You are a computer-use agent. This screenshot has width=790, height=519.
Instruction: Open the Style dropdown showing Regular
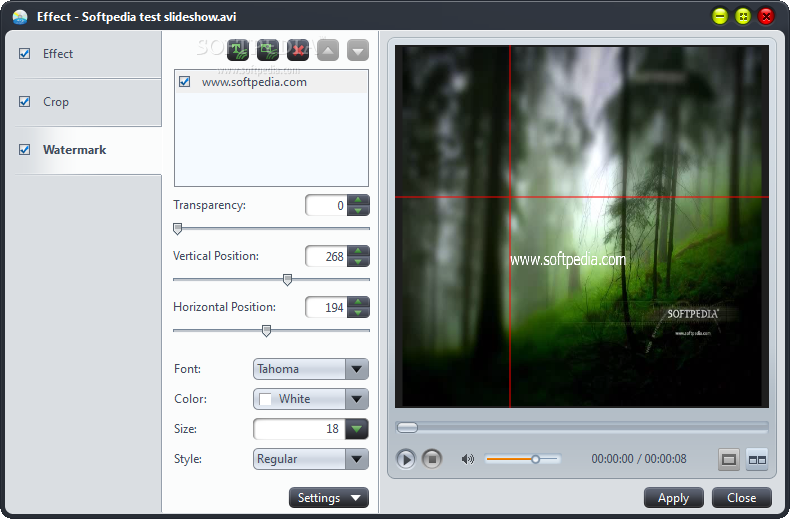click(357, 459)
